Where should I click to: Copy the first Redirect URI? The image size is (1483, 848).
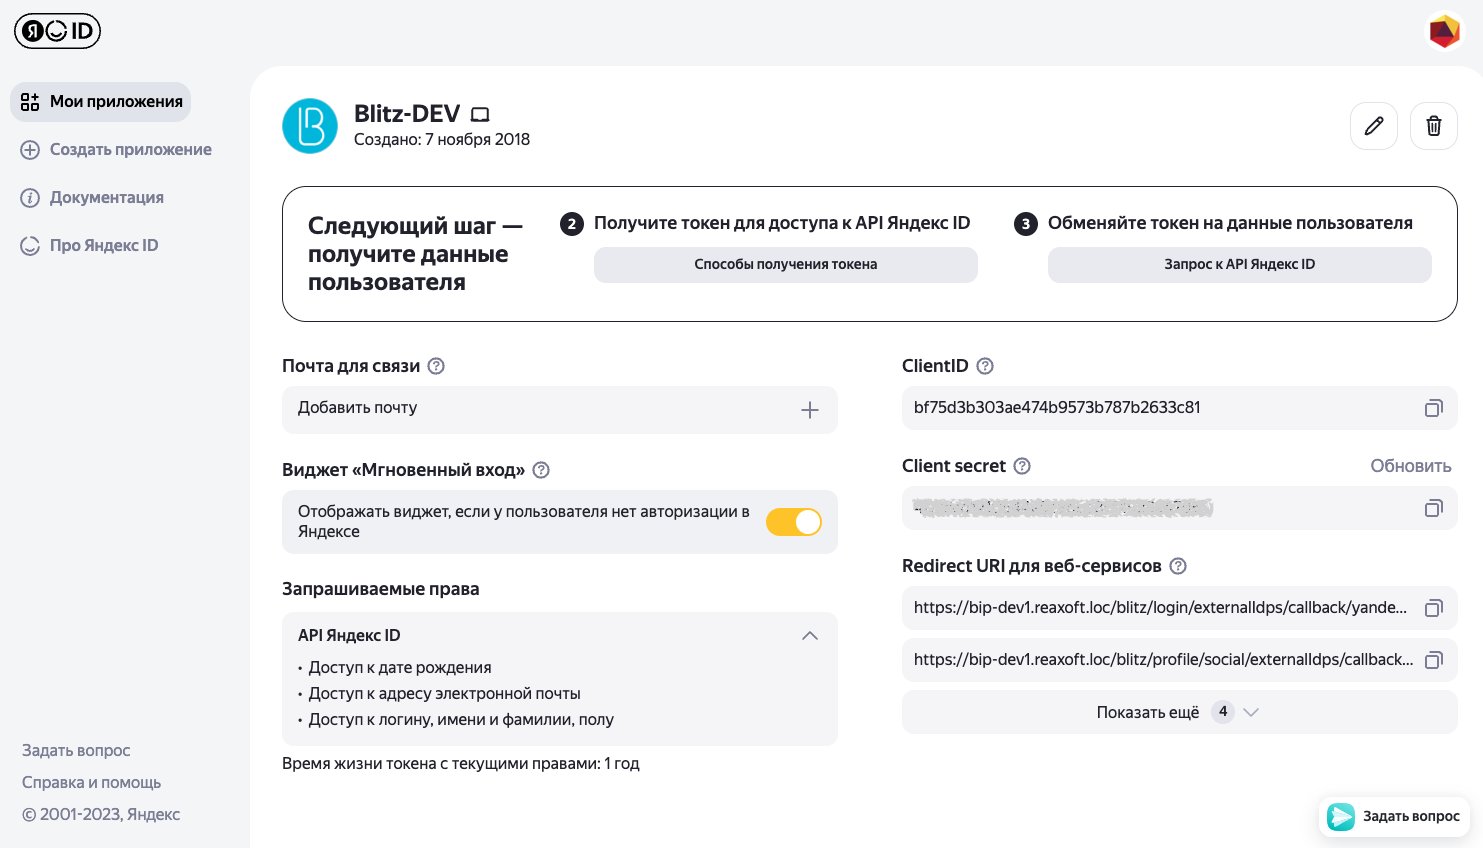click(x=1434, y=608)
